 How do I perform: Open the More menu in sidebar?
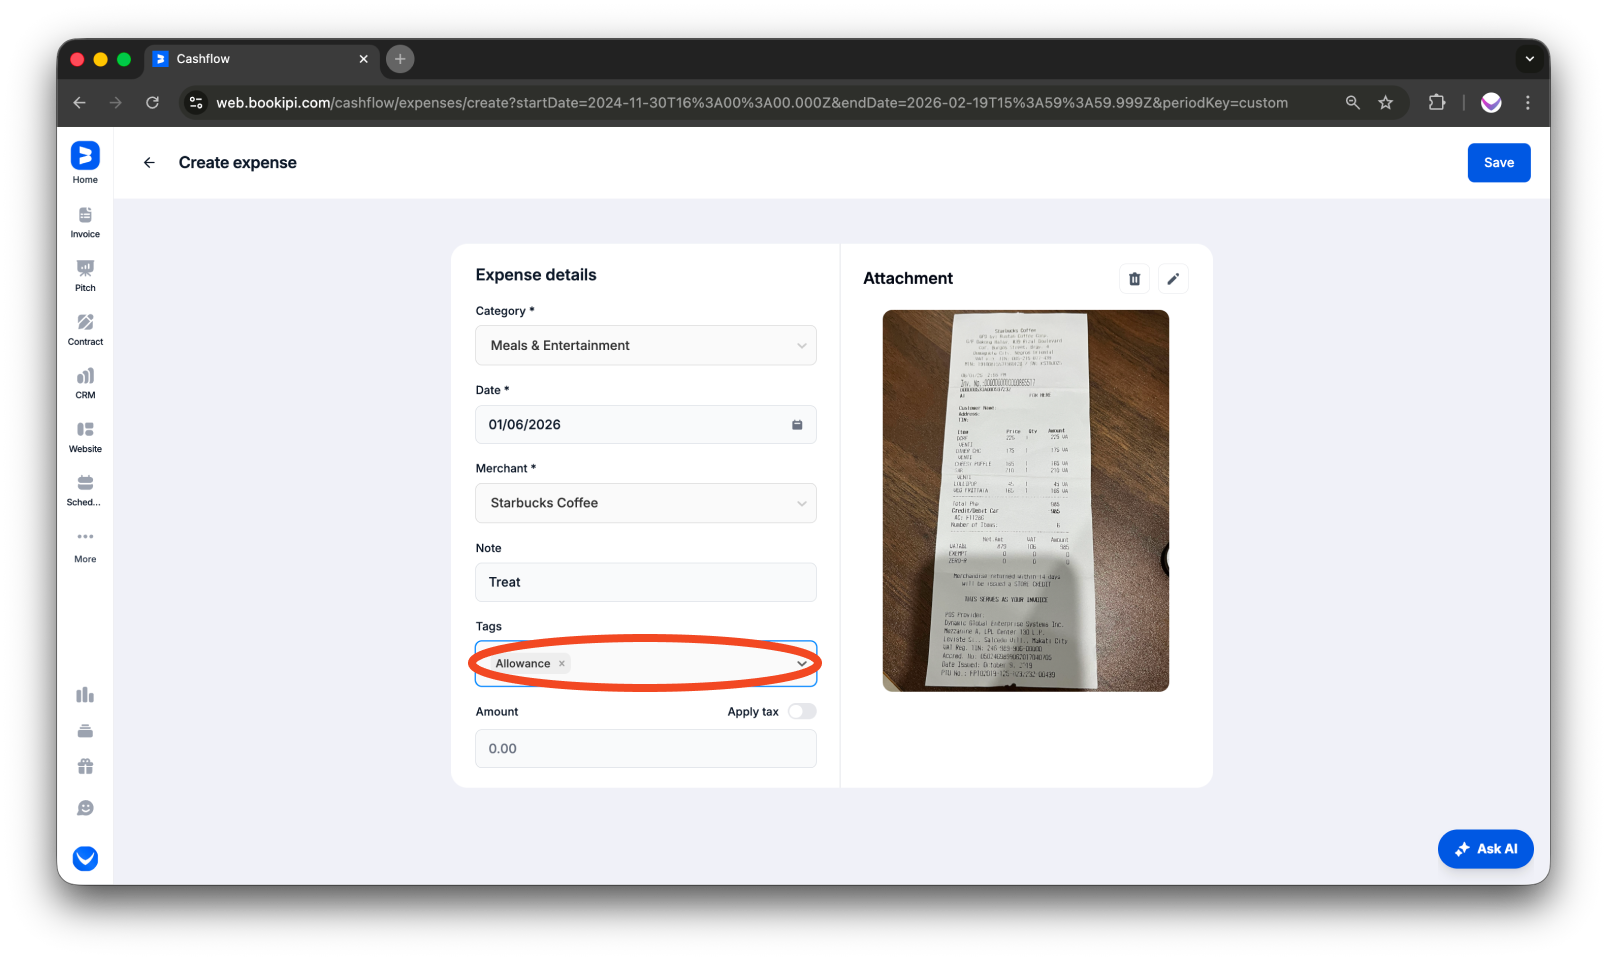click(x=85, y=547)
